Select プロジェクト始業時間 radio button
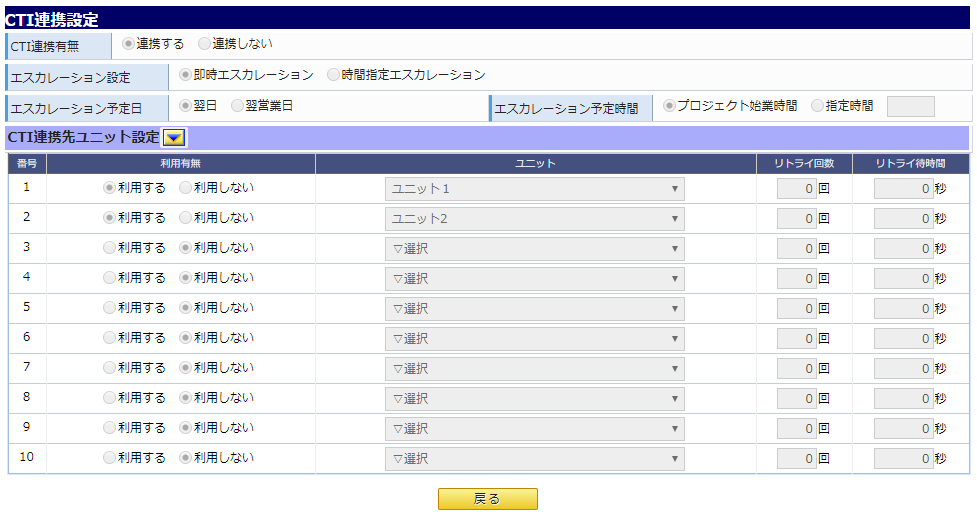Screen dimensions: 977x517 click(x=669, y=106)
